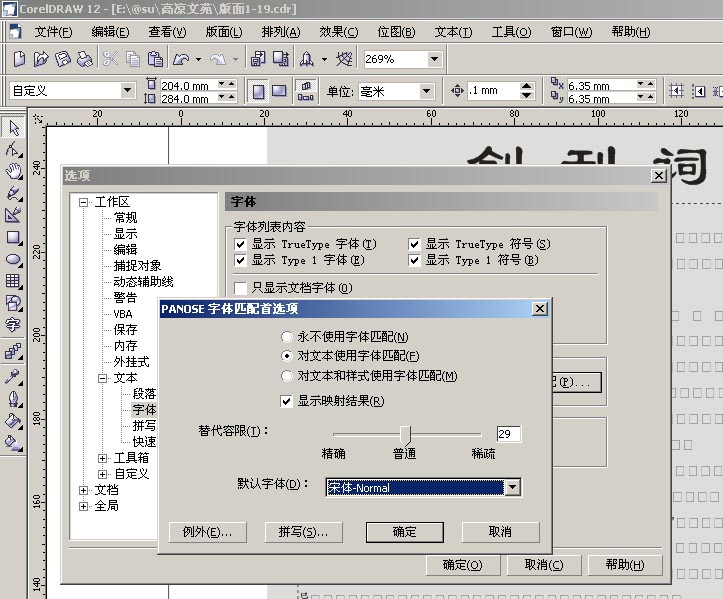Select the Smart drawing tool
Screen dimensions: 723x599
(14, 215)
